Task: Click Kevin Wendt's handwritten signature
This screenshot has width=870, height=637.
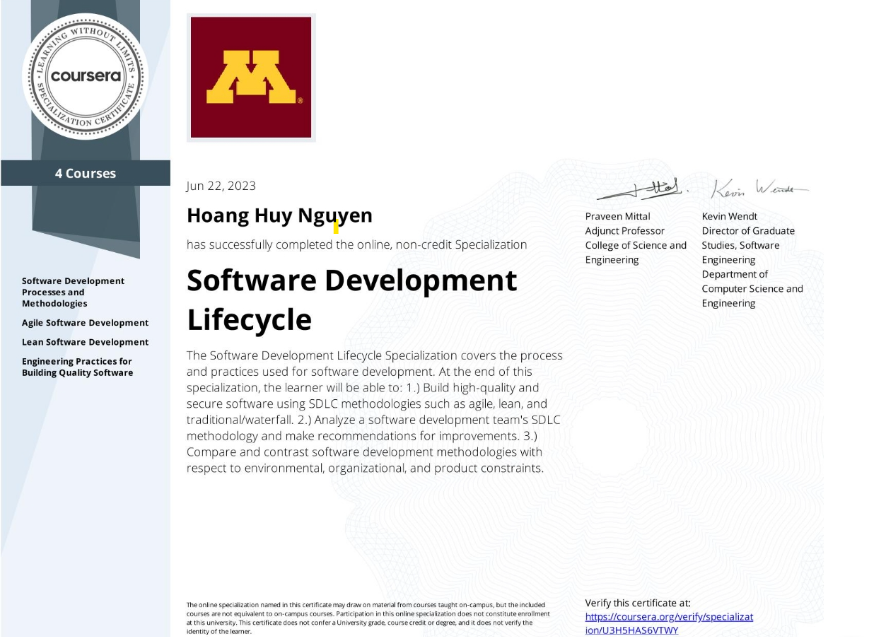Action: [x=759, y=189]
